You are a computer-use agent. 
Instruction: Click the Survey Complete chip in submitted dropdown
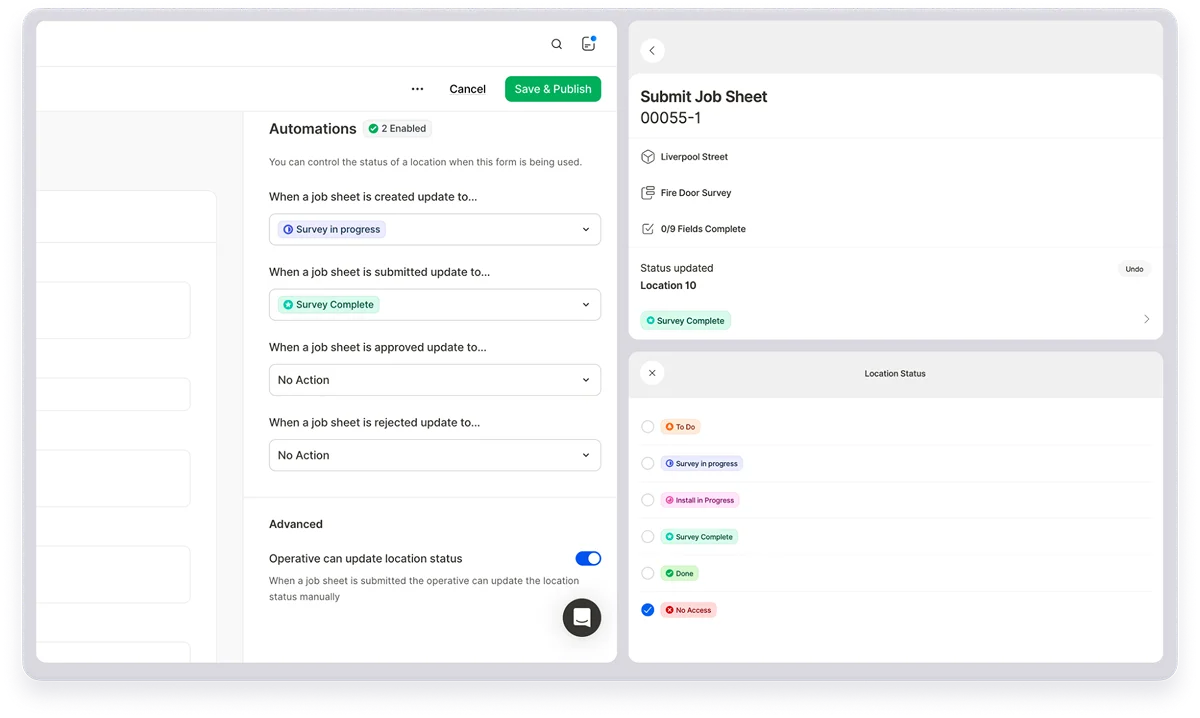[328, 305]
